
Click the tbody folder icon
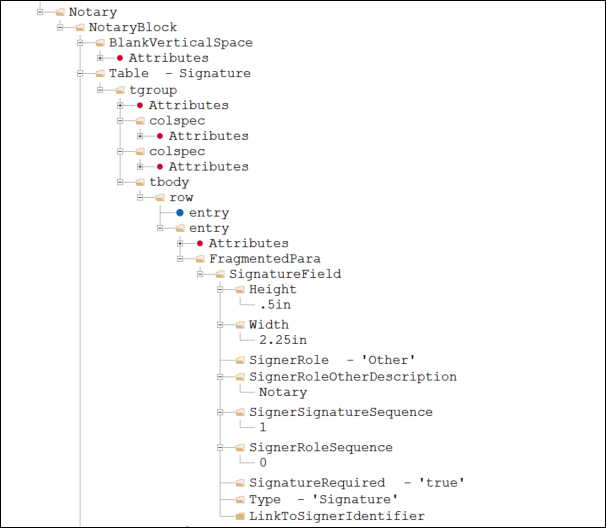[140, 182]
